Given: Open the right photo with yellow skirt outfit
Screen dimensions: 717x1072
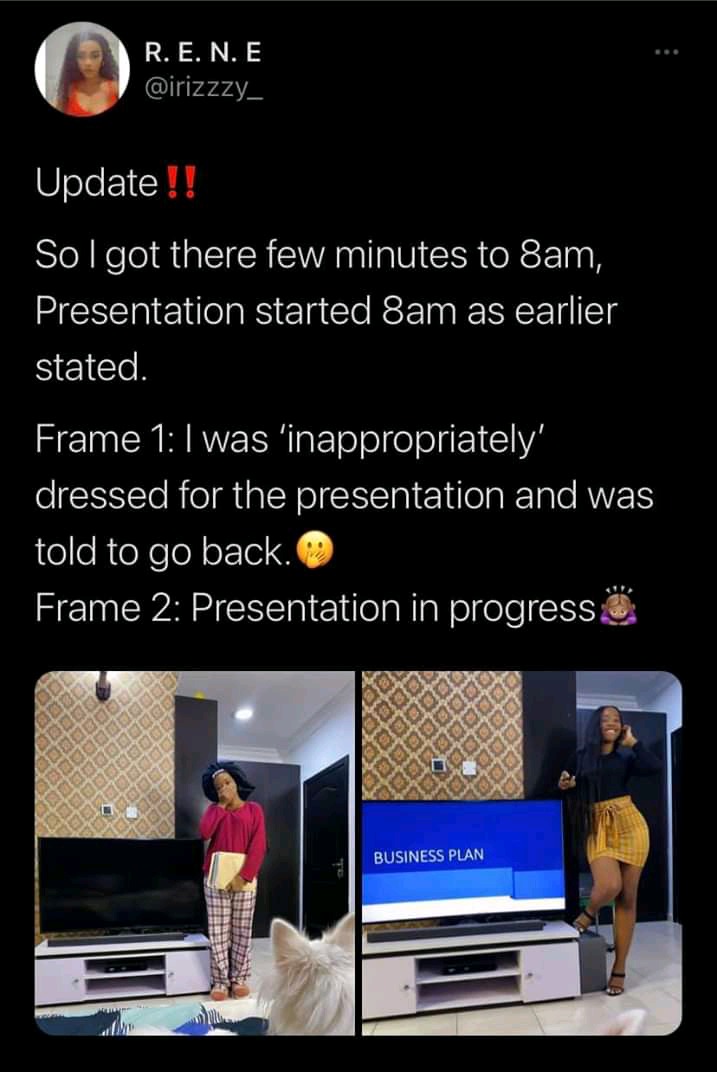Looking at the screenshot, I should pyautogui.click(x=522, y=853).
